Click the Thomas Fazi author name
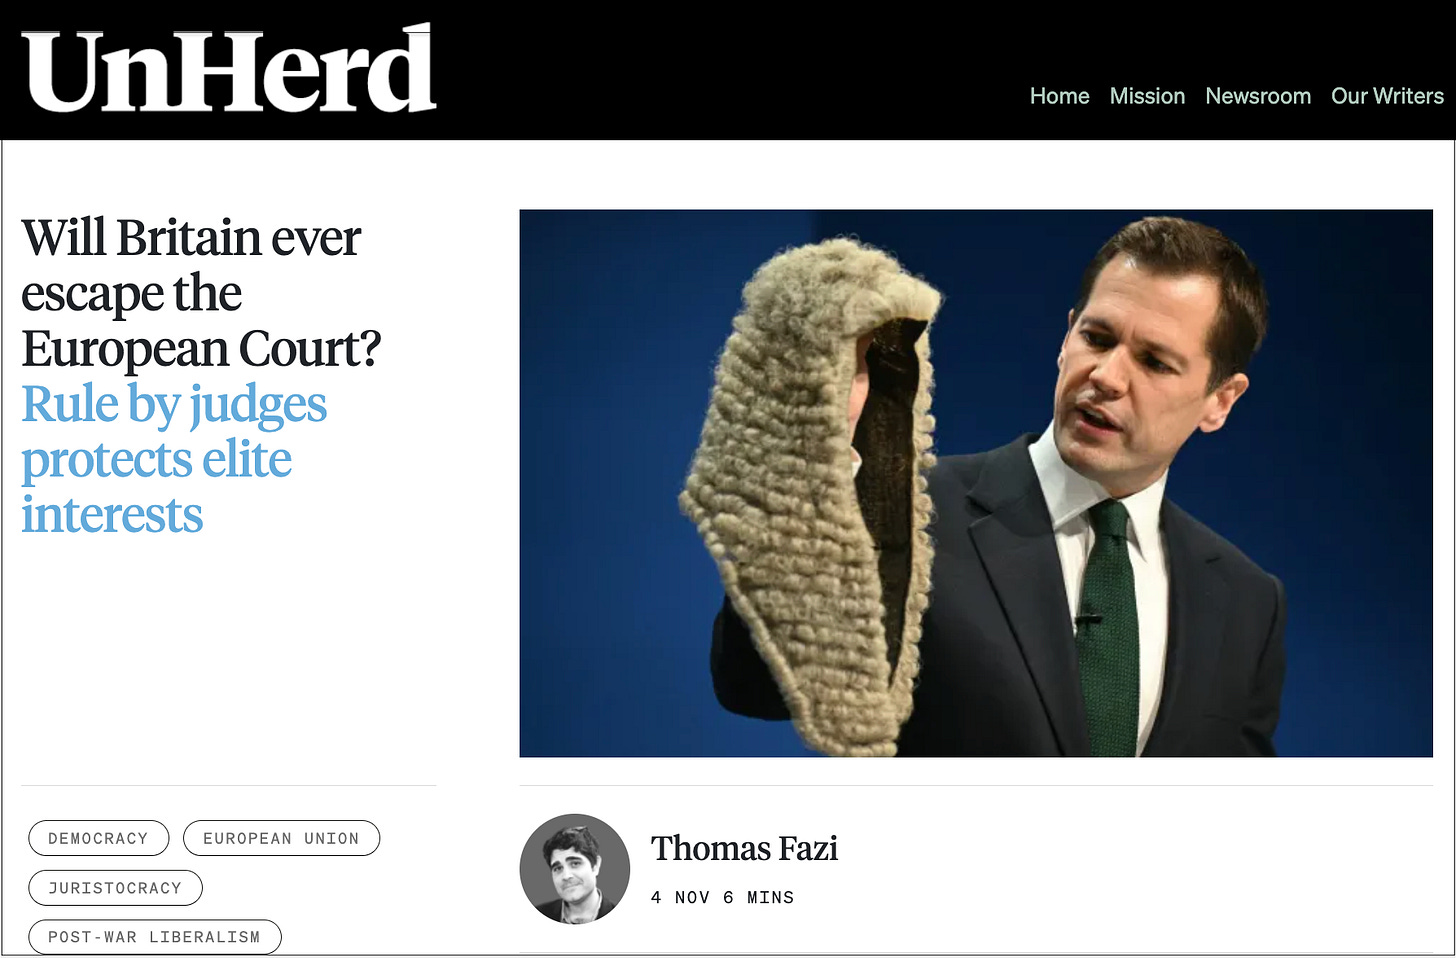Image resolution: width=1456 pixels, height=958 pixels. coord(744,848)
